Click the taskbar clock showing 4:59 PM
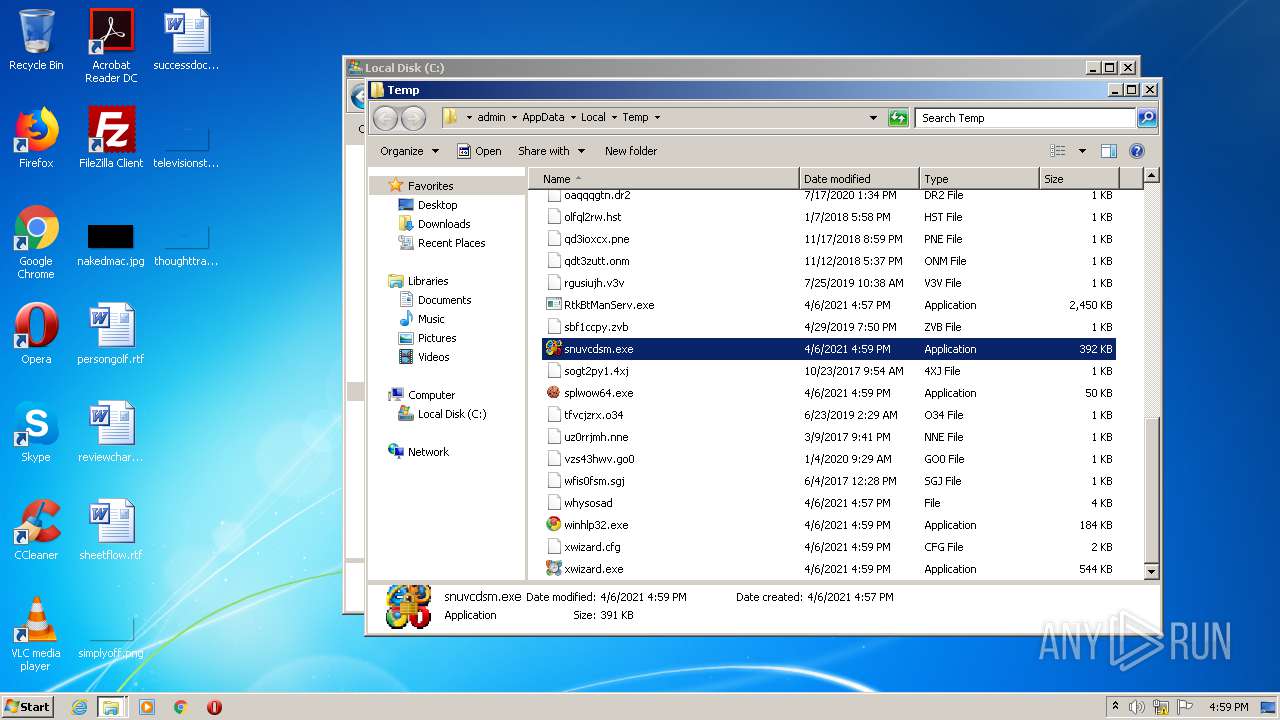 pyautogui.click(x=1228, y=707)
